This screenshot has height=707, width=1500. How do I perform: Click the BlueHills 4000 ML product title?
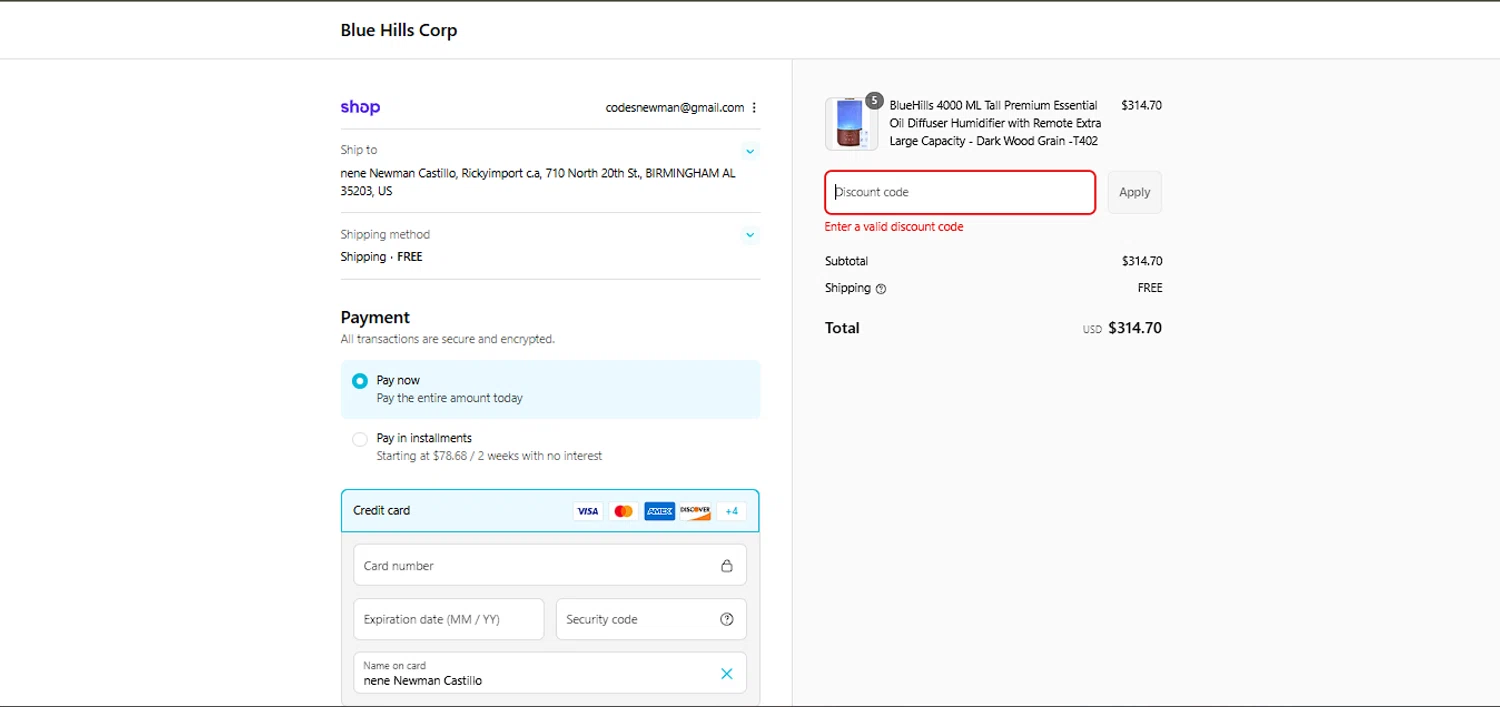(995, 123)
